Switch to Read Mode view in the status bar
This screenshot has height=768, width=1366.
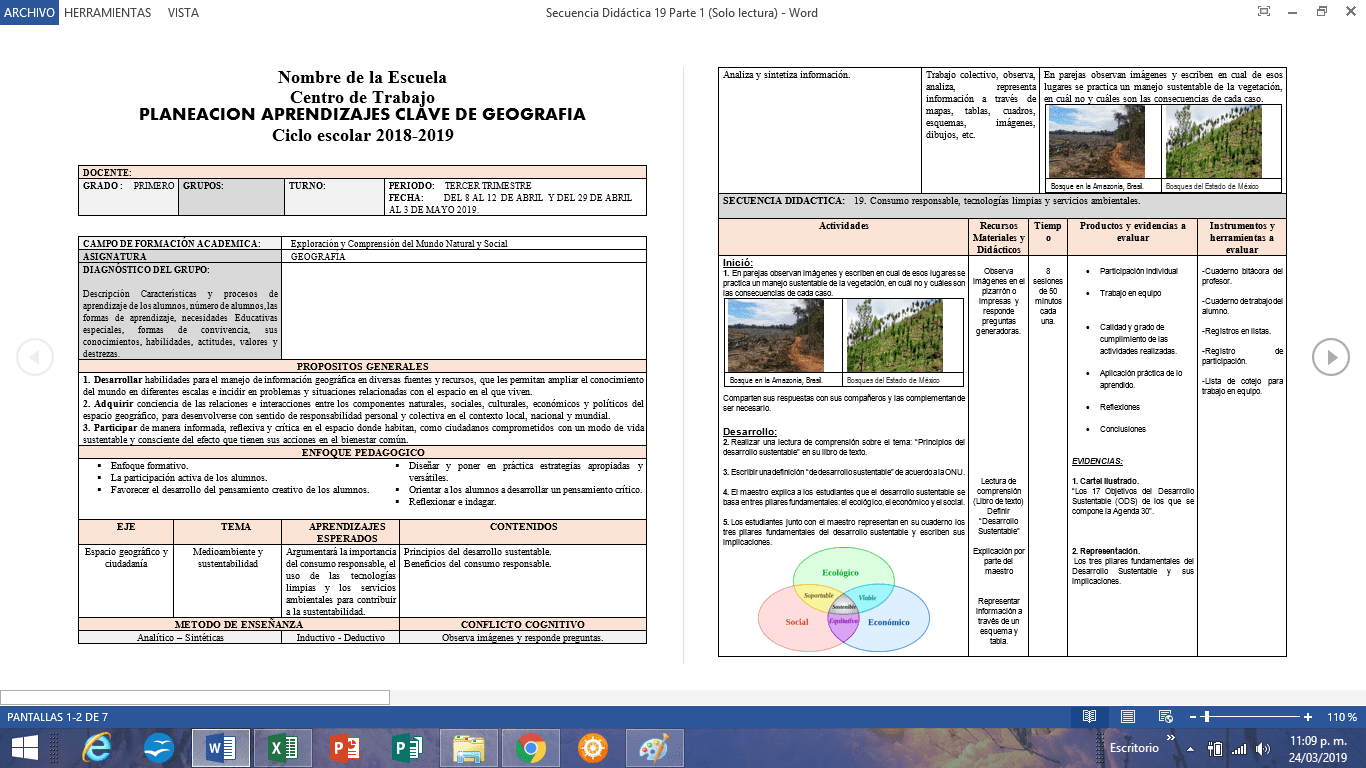(1089, 717)
